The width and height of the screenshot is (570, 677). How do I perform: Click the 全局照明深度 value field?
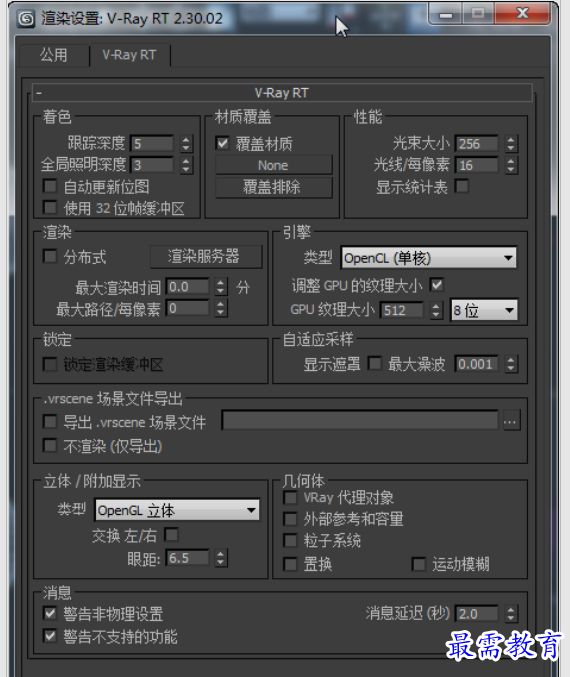coord(152,165)
